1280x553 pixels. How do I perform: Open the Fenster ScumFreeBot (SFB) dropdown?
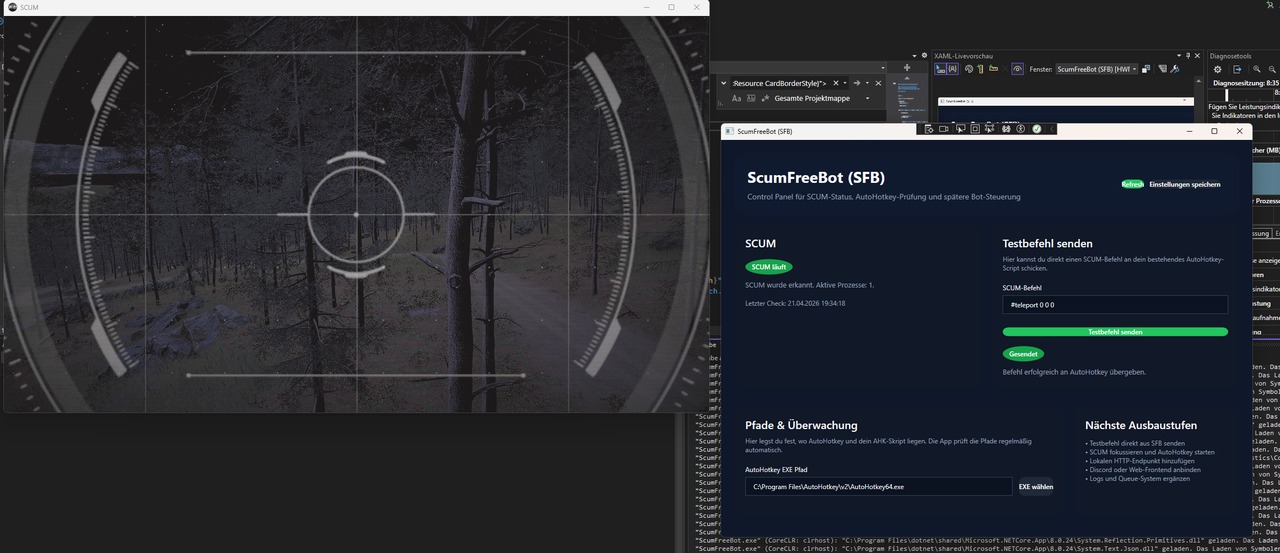(1096, 69)
